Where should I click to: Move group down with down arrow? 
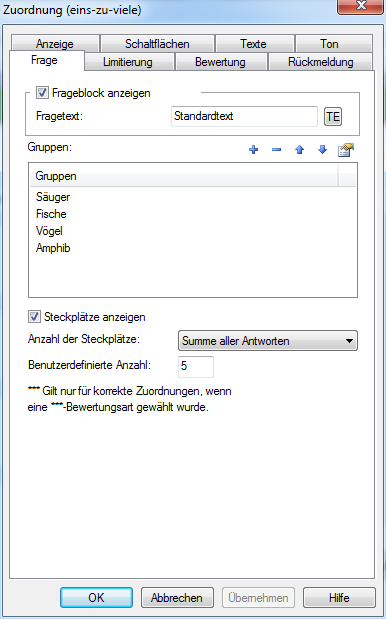(322, 150)
